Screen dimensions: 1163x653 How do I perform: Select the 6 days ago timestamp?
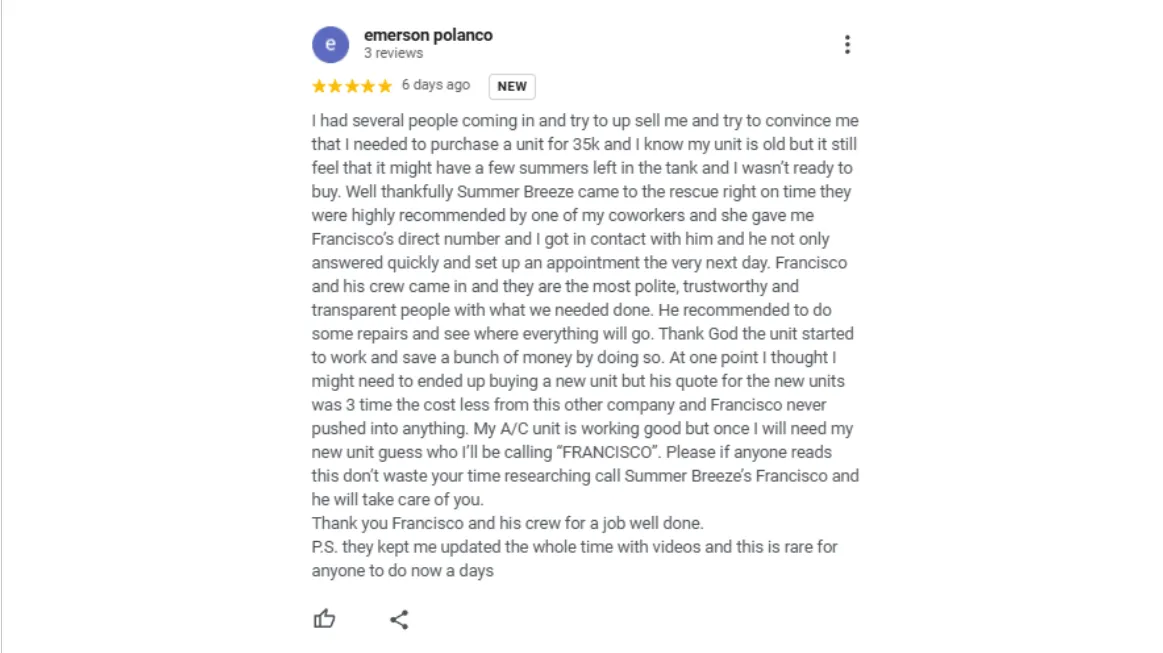point(436,85)
